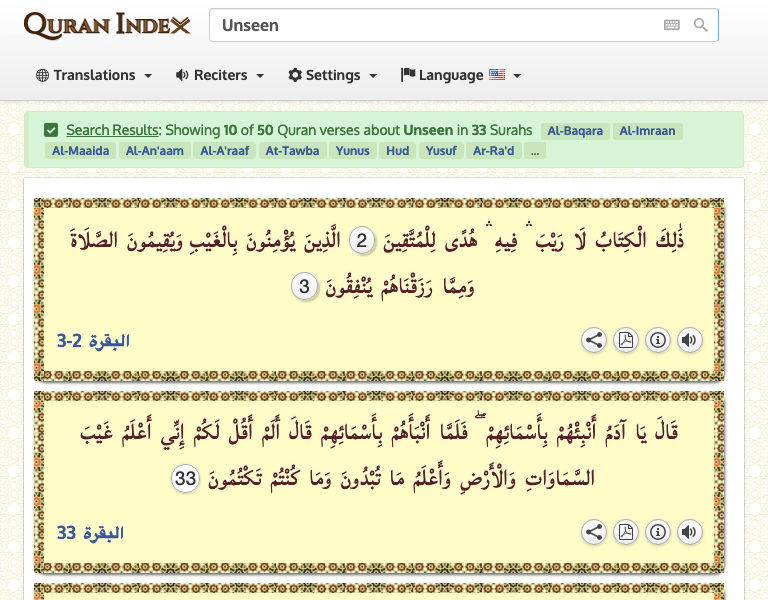The height and width of the screenshot is (600, 768).
Task: Filter results by Yunus surah tag
Action: [x=353, y=151]
